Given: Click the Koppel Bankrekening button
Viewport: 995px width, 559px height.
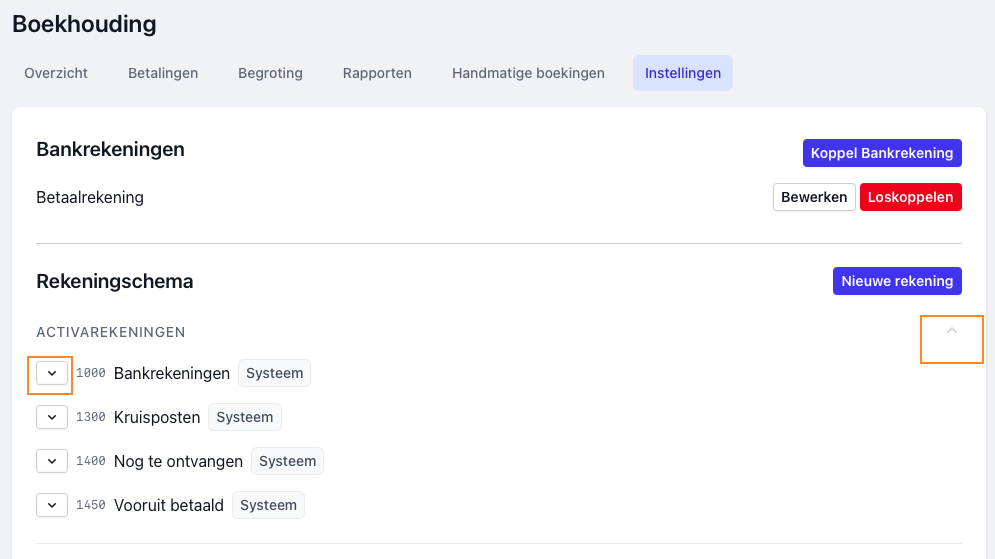Looking at the screenshot, I should click(x=882, y=153).
